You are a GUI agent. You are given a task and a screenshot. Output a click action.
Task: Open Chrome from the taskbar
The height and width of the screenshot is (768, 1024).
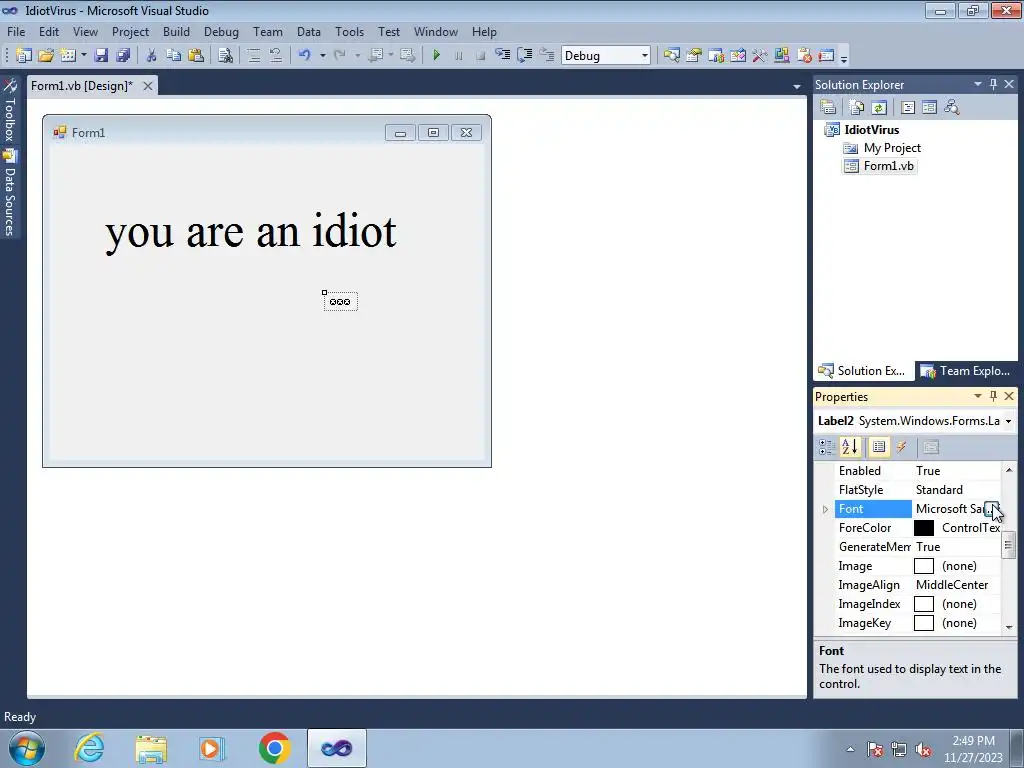pos(274,748)
